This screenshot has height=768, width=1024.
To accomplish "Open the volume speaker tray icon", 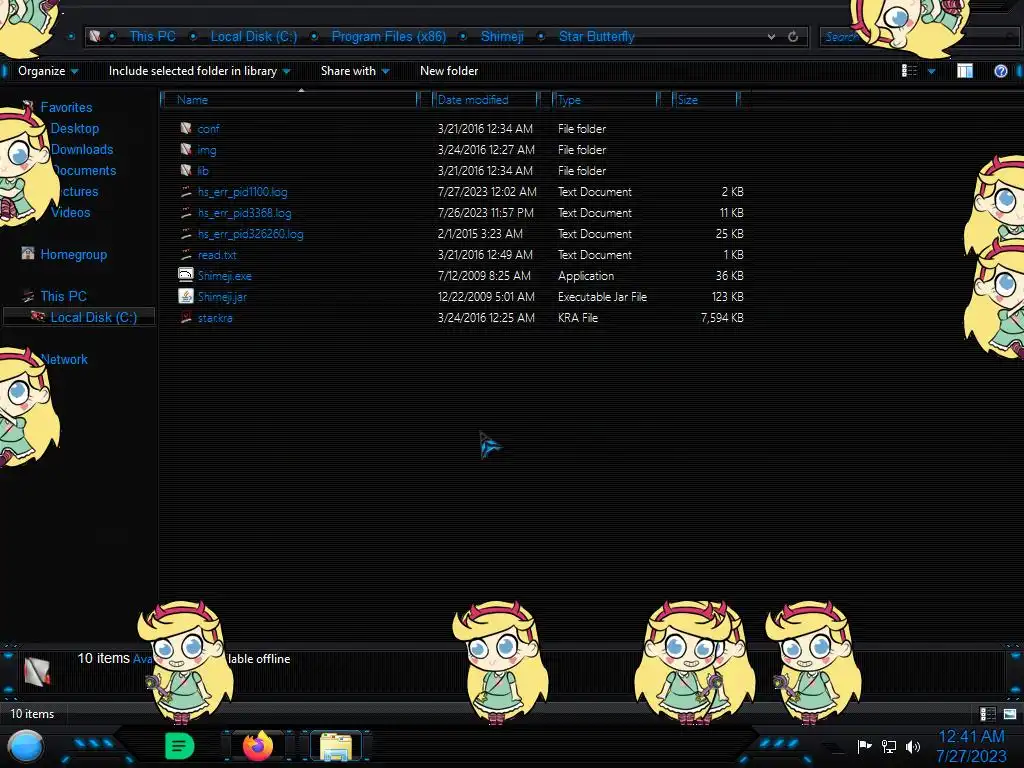I will 913,746.
